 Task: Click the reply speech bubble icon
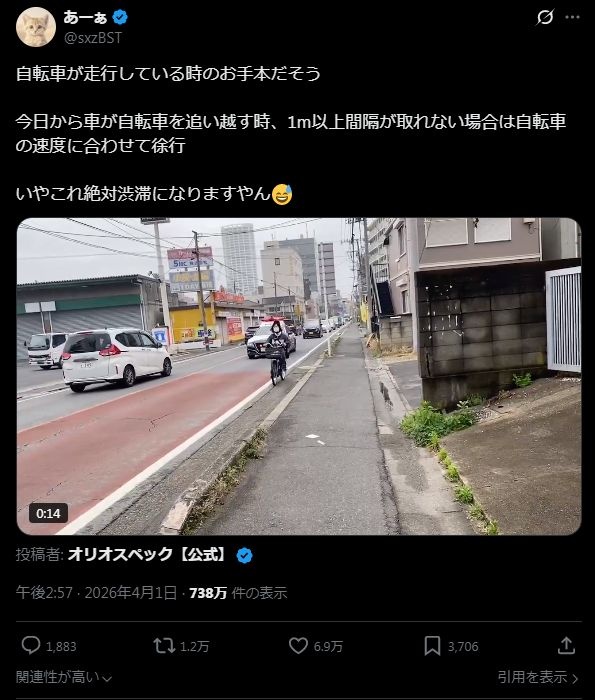tap(31, 646)
